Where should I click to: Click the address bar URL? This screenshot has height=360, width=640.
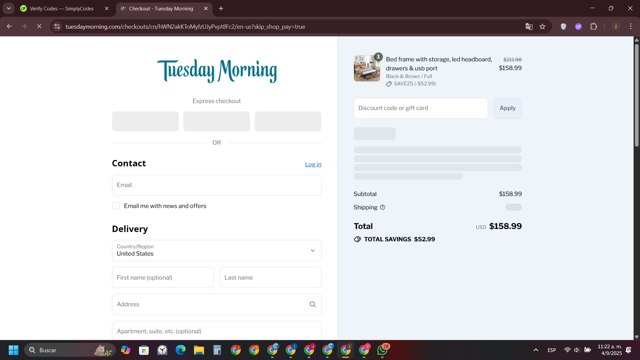[185, 27]
